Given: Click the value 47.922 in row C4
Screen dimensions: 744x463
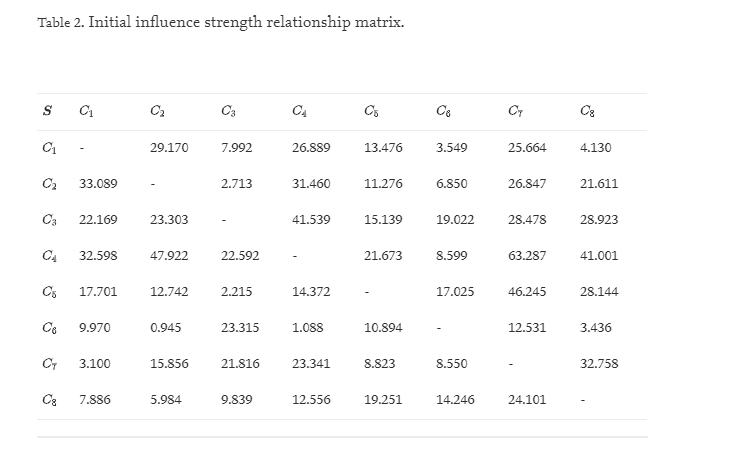Looking at the screenshot, I should coord(168,256).
